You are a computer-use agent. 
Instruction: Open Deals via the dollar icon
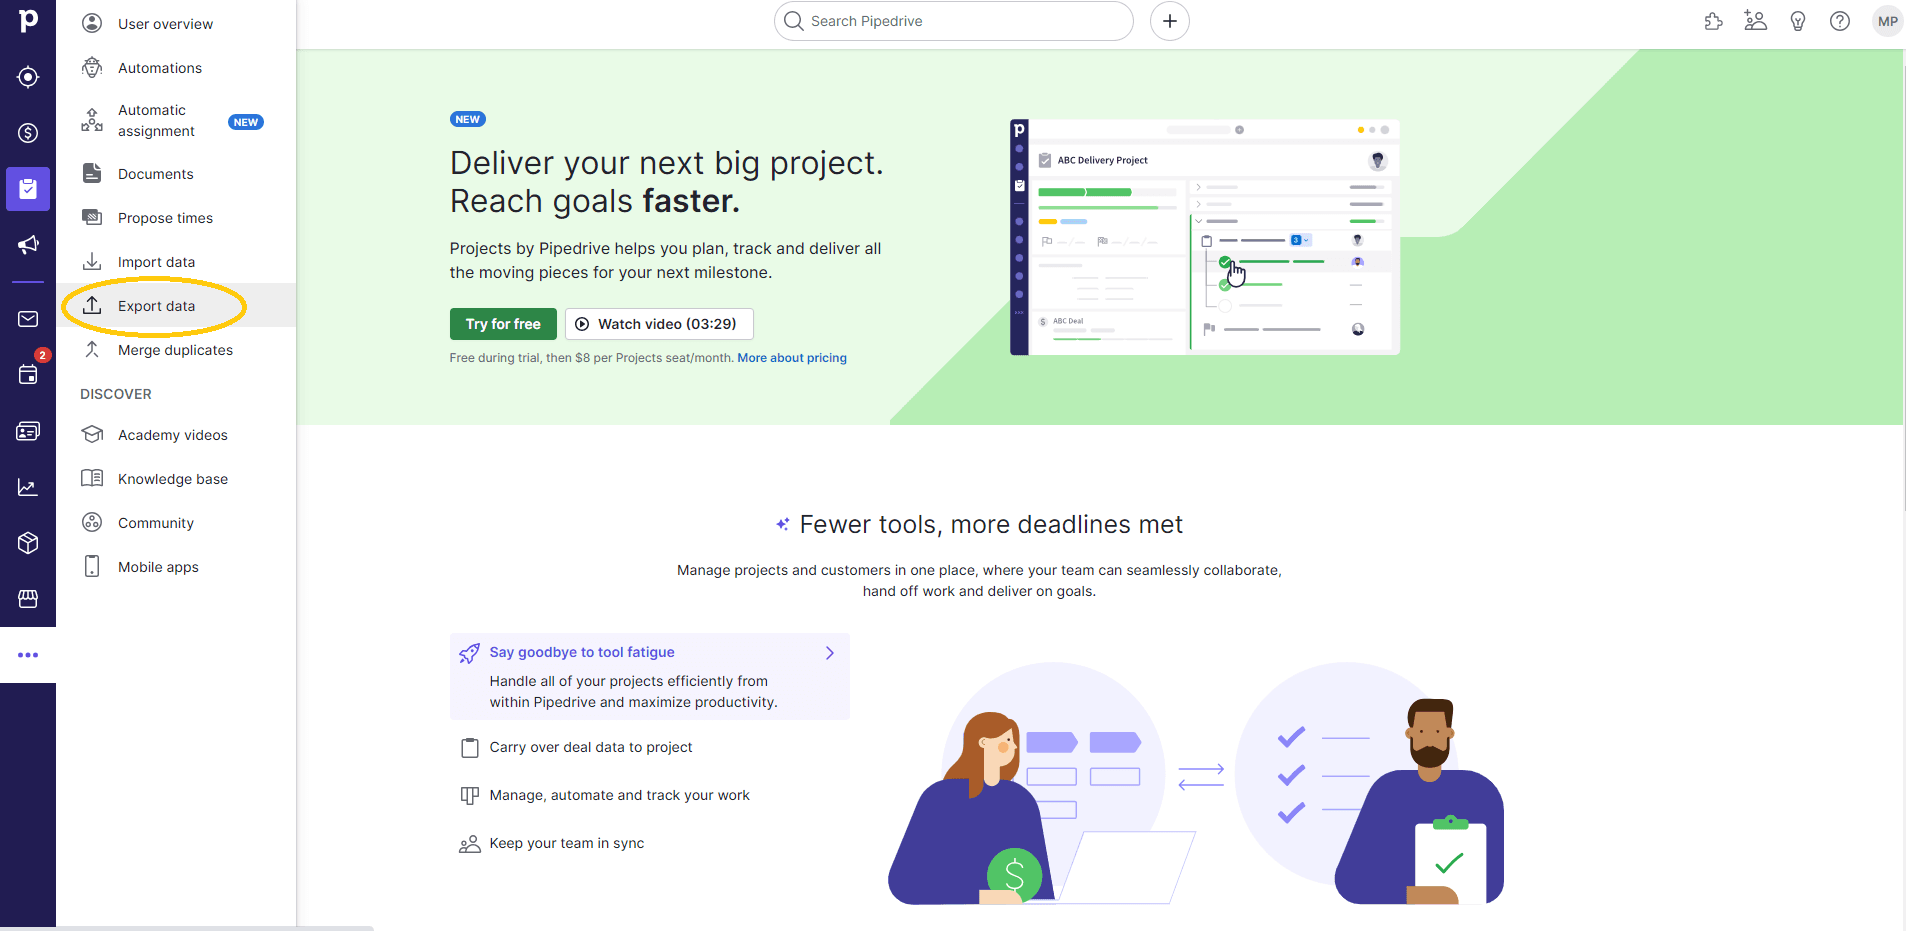click(x=28, y=133)
